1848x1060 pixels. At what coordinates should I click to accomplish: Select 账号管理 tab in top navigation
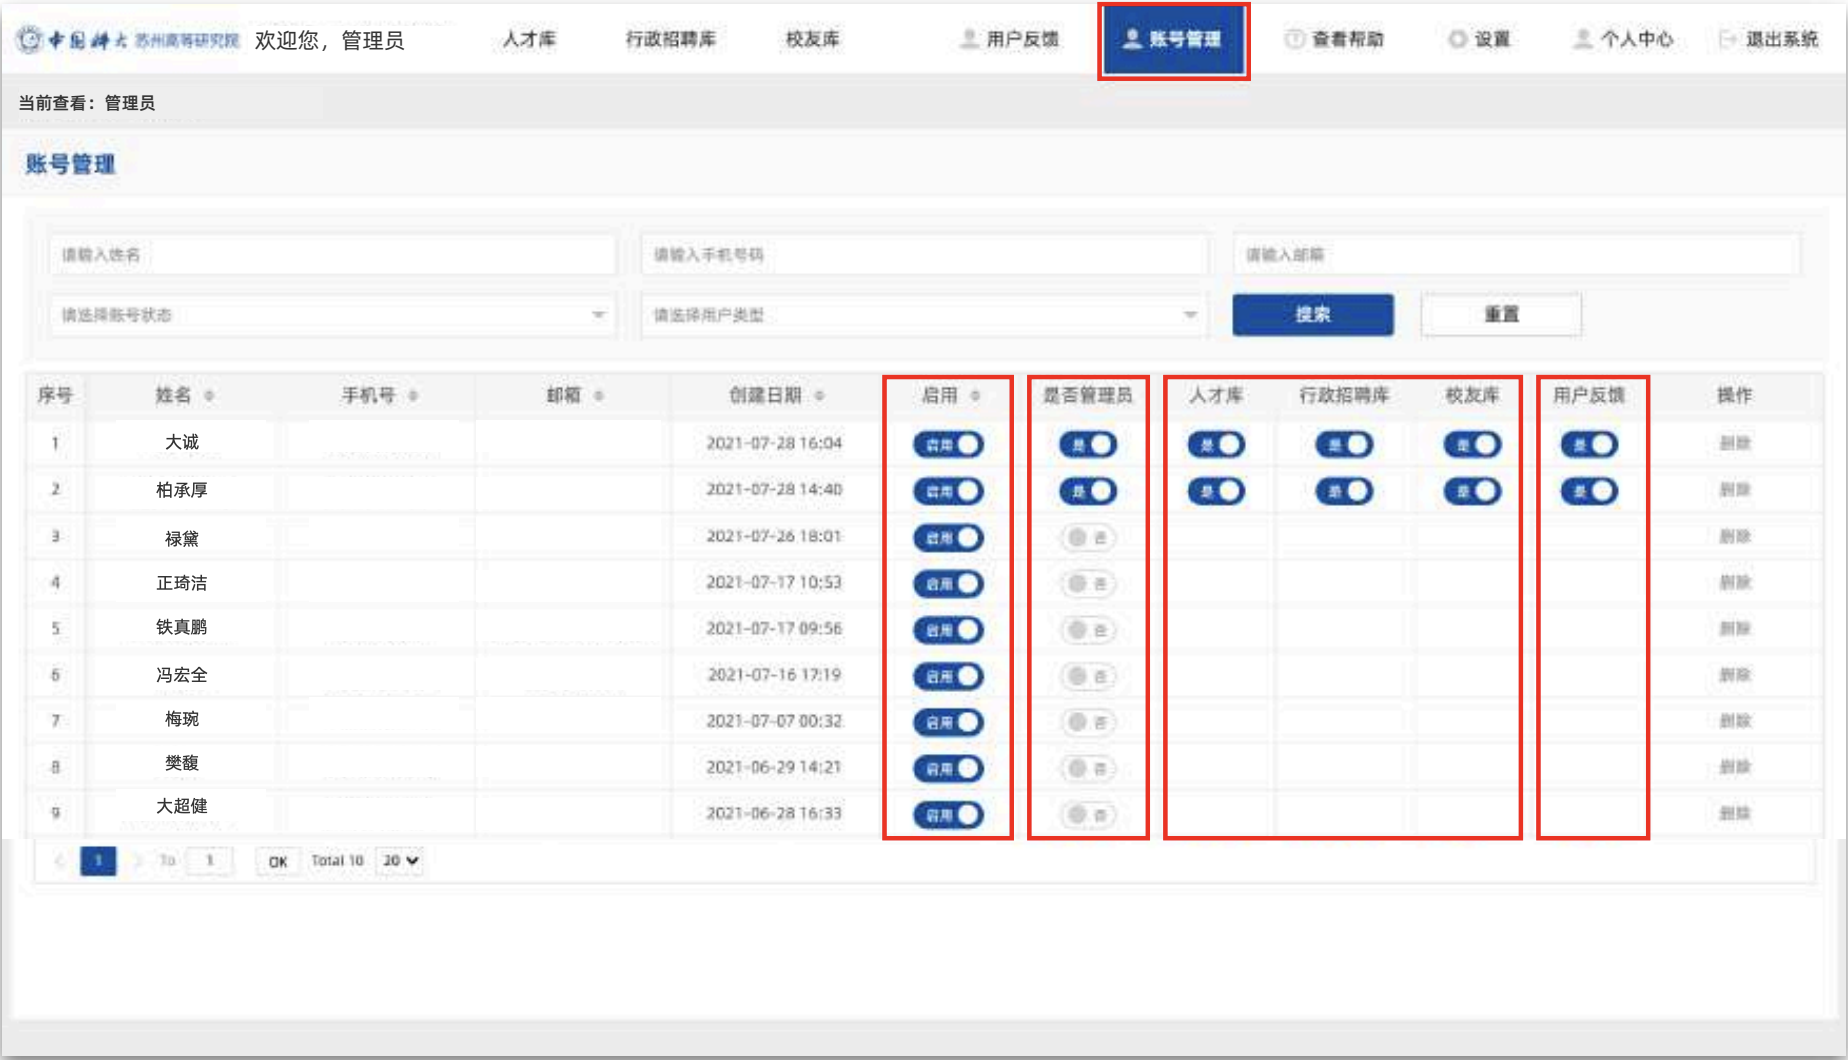tap(1173, 39)
